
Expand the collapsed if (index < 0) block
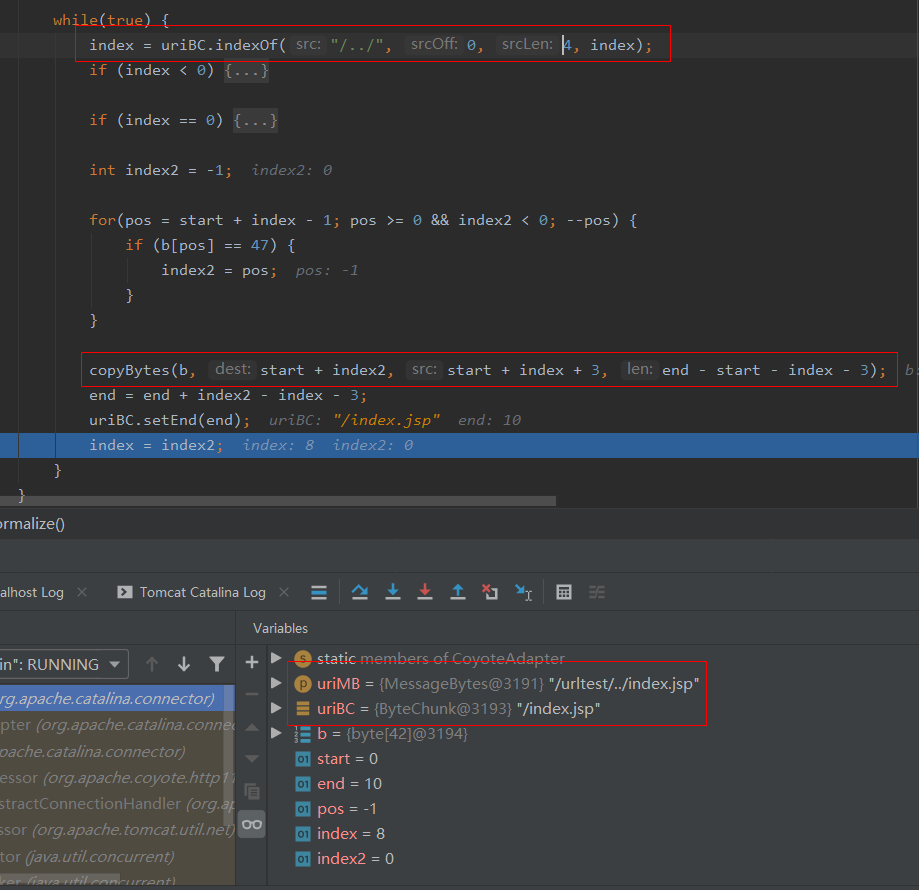coord(246,70)
